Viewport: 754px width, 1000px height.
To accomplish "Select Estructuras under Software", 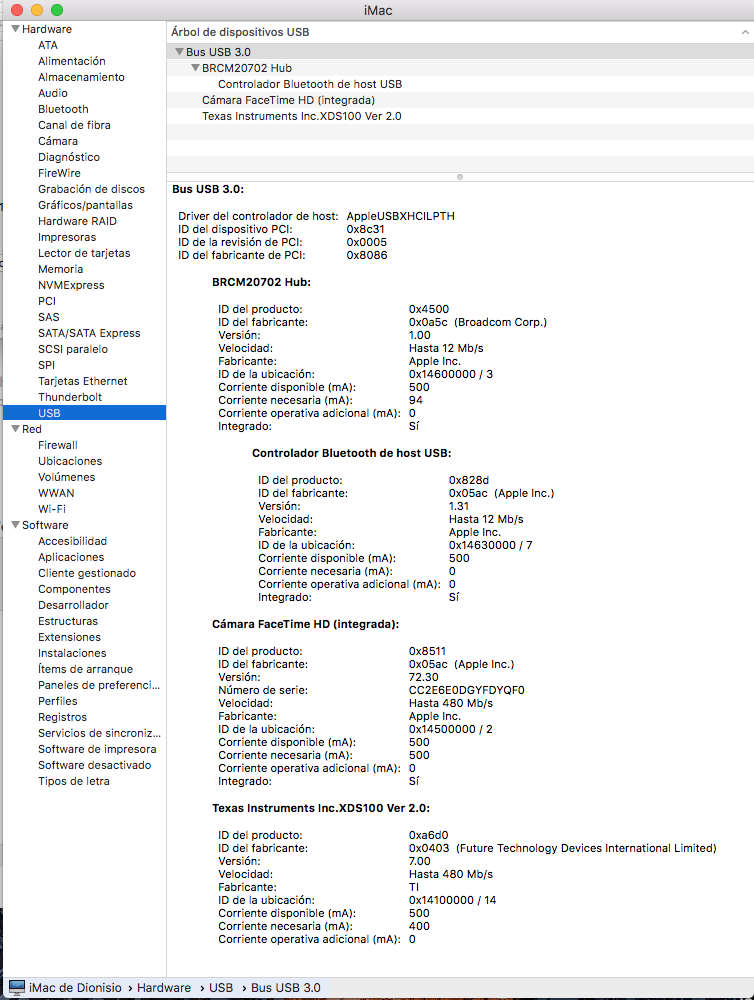I will coord(68,621).
